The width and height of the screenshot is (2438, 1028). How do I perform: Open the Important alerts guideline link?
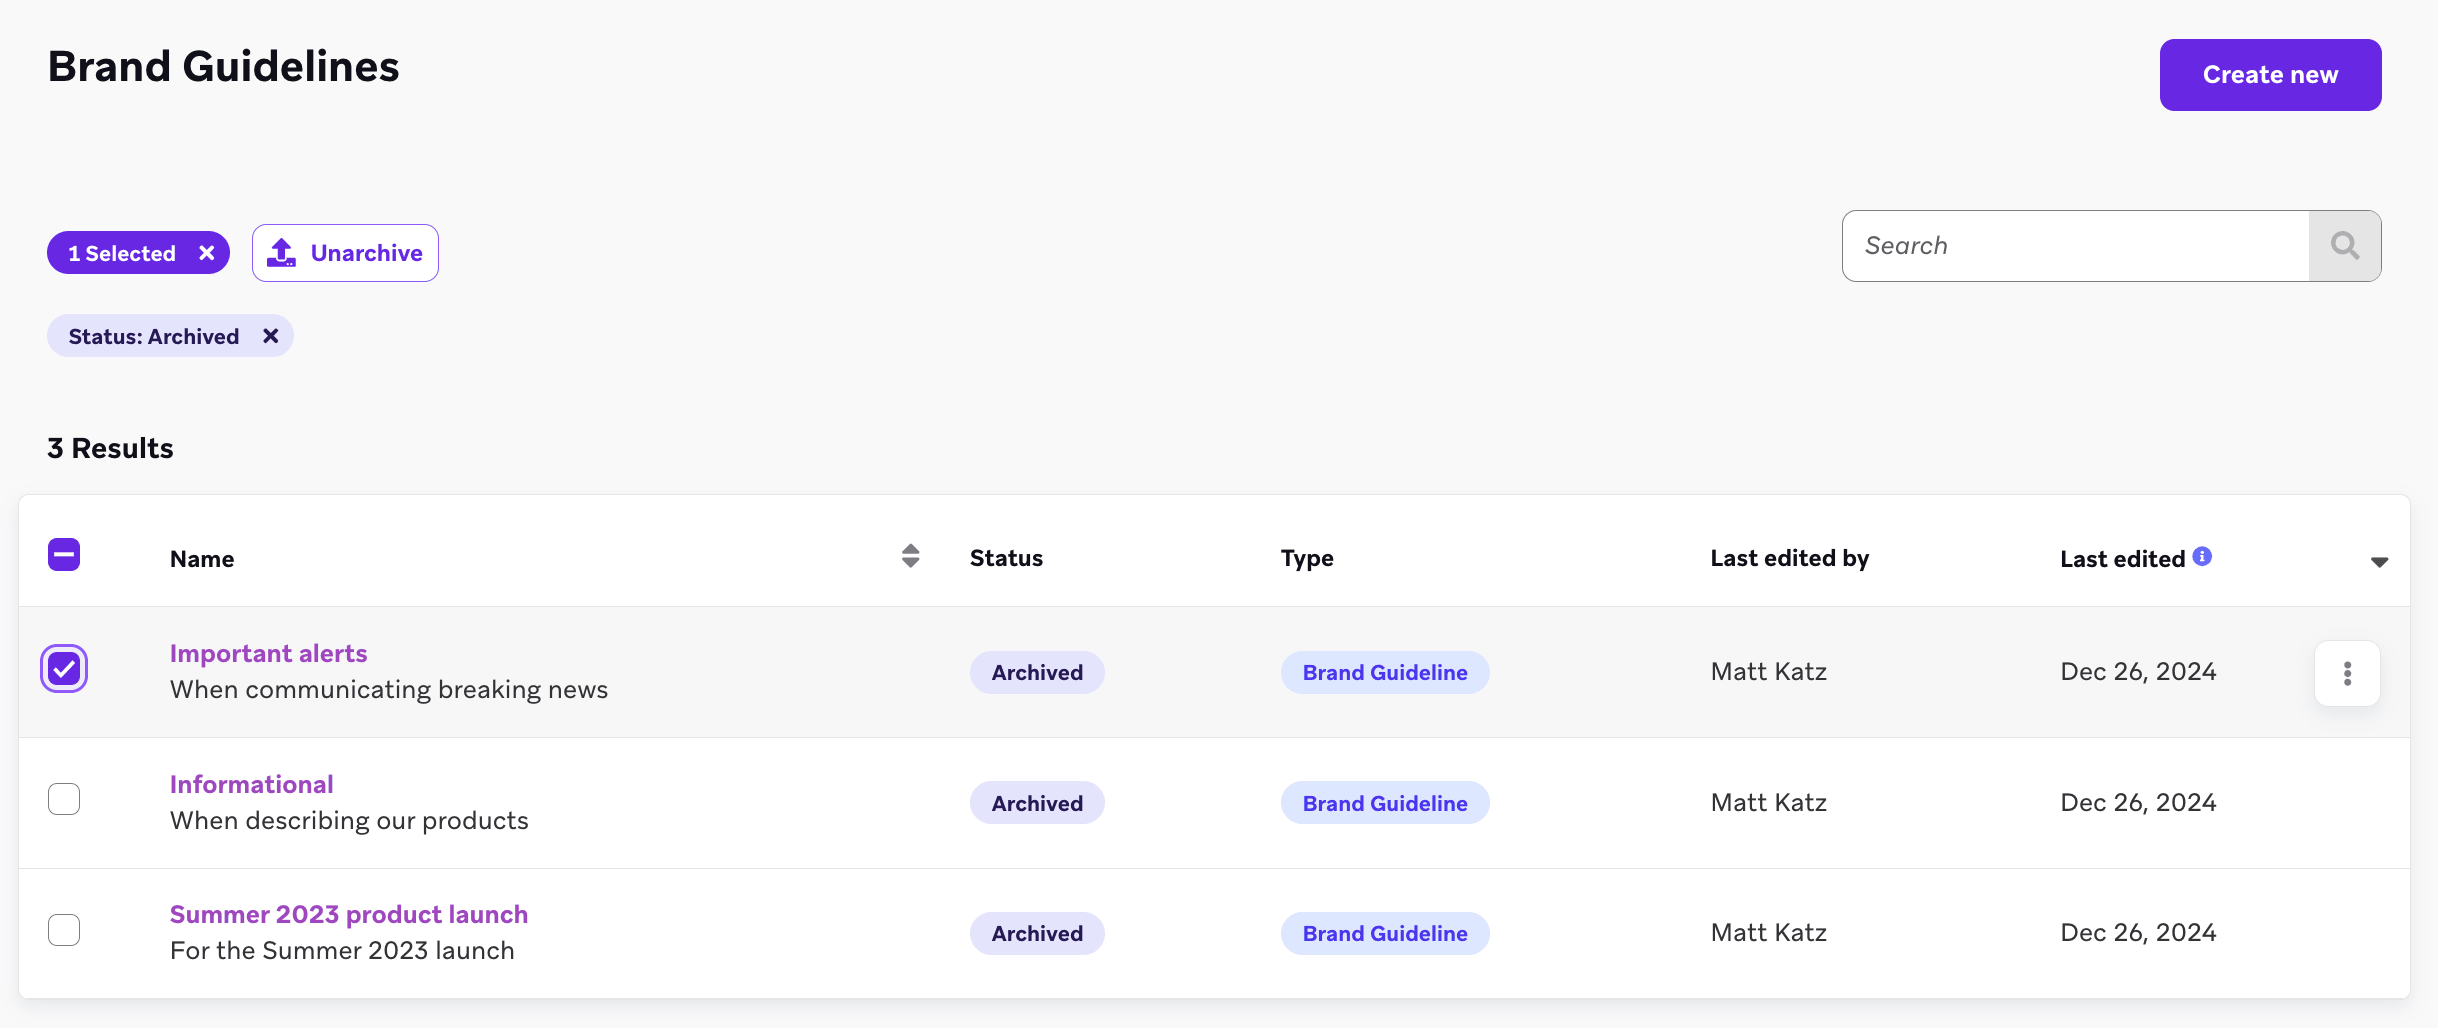[269, 653]
